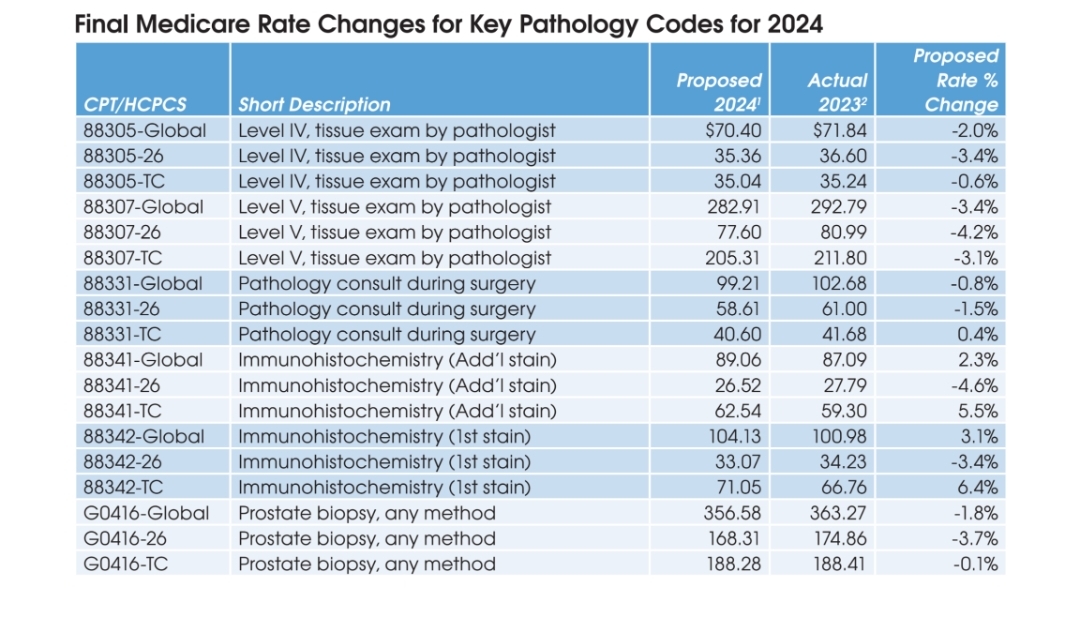Select the G0416-Global code cell
Screen dimensions: 1080x632
pos(146,513)
